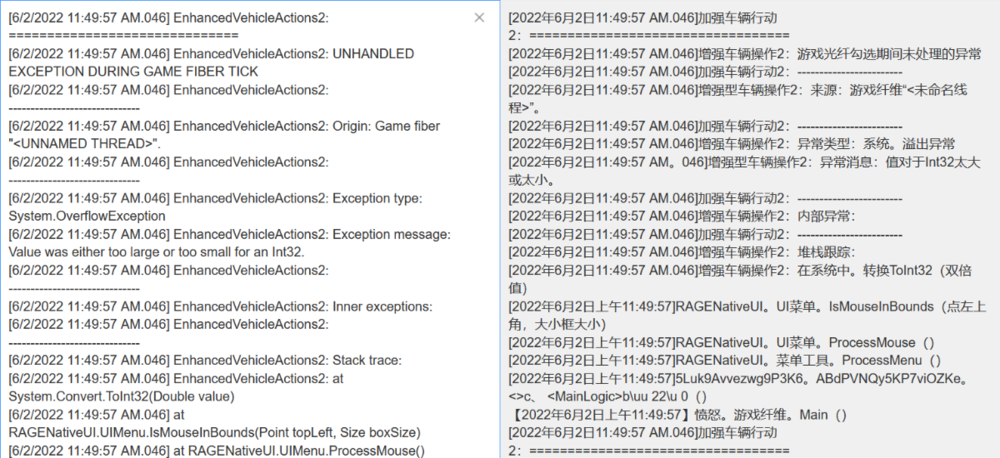Click the Value was either too large sentence
This screenshot has height=458, width=1000.
click(157, 253)
